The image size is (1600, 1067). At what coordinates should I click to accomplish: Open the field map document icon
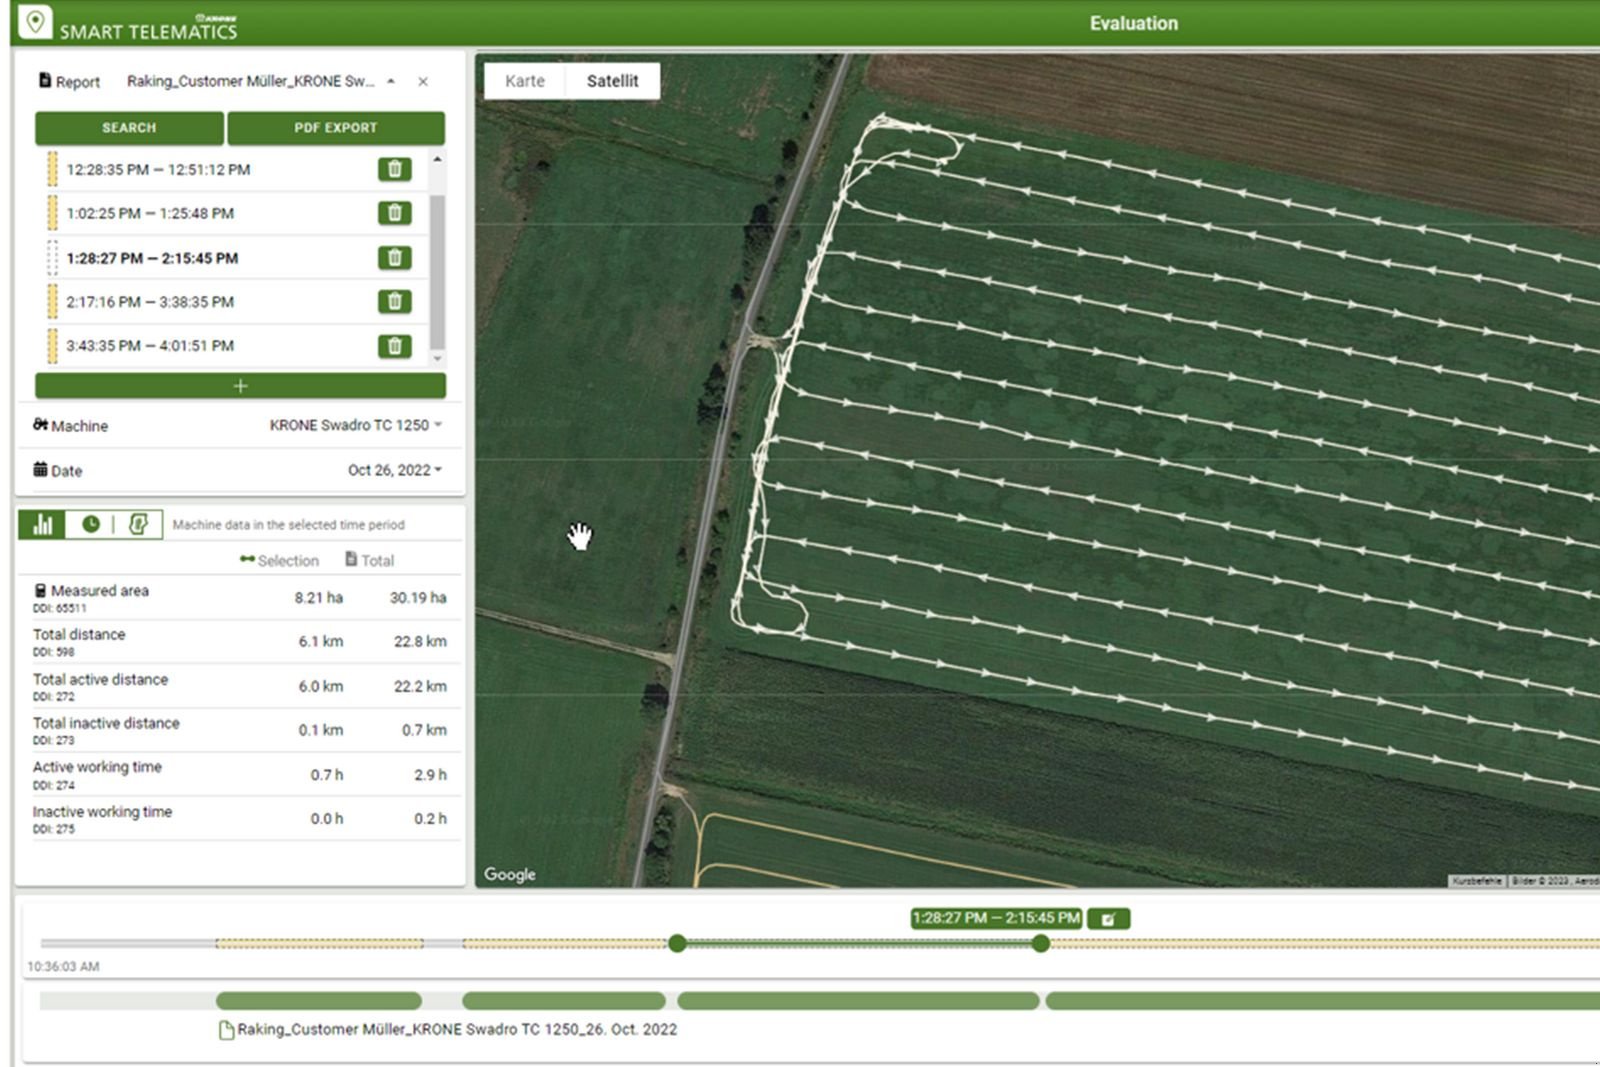coord(139,524)
